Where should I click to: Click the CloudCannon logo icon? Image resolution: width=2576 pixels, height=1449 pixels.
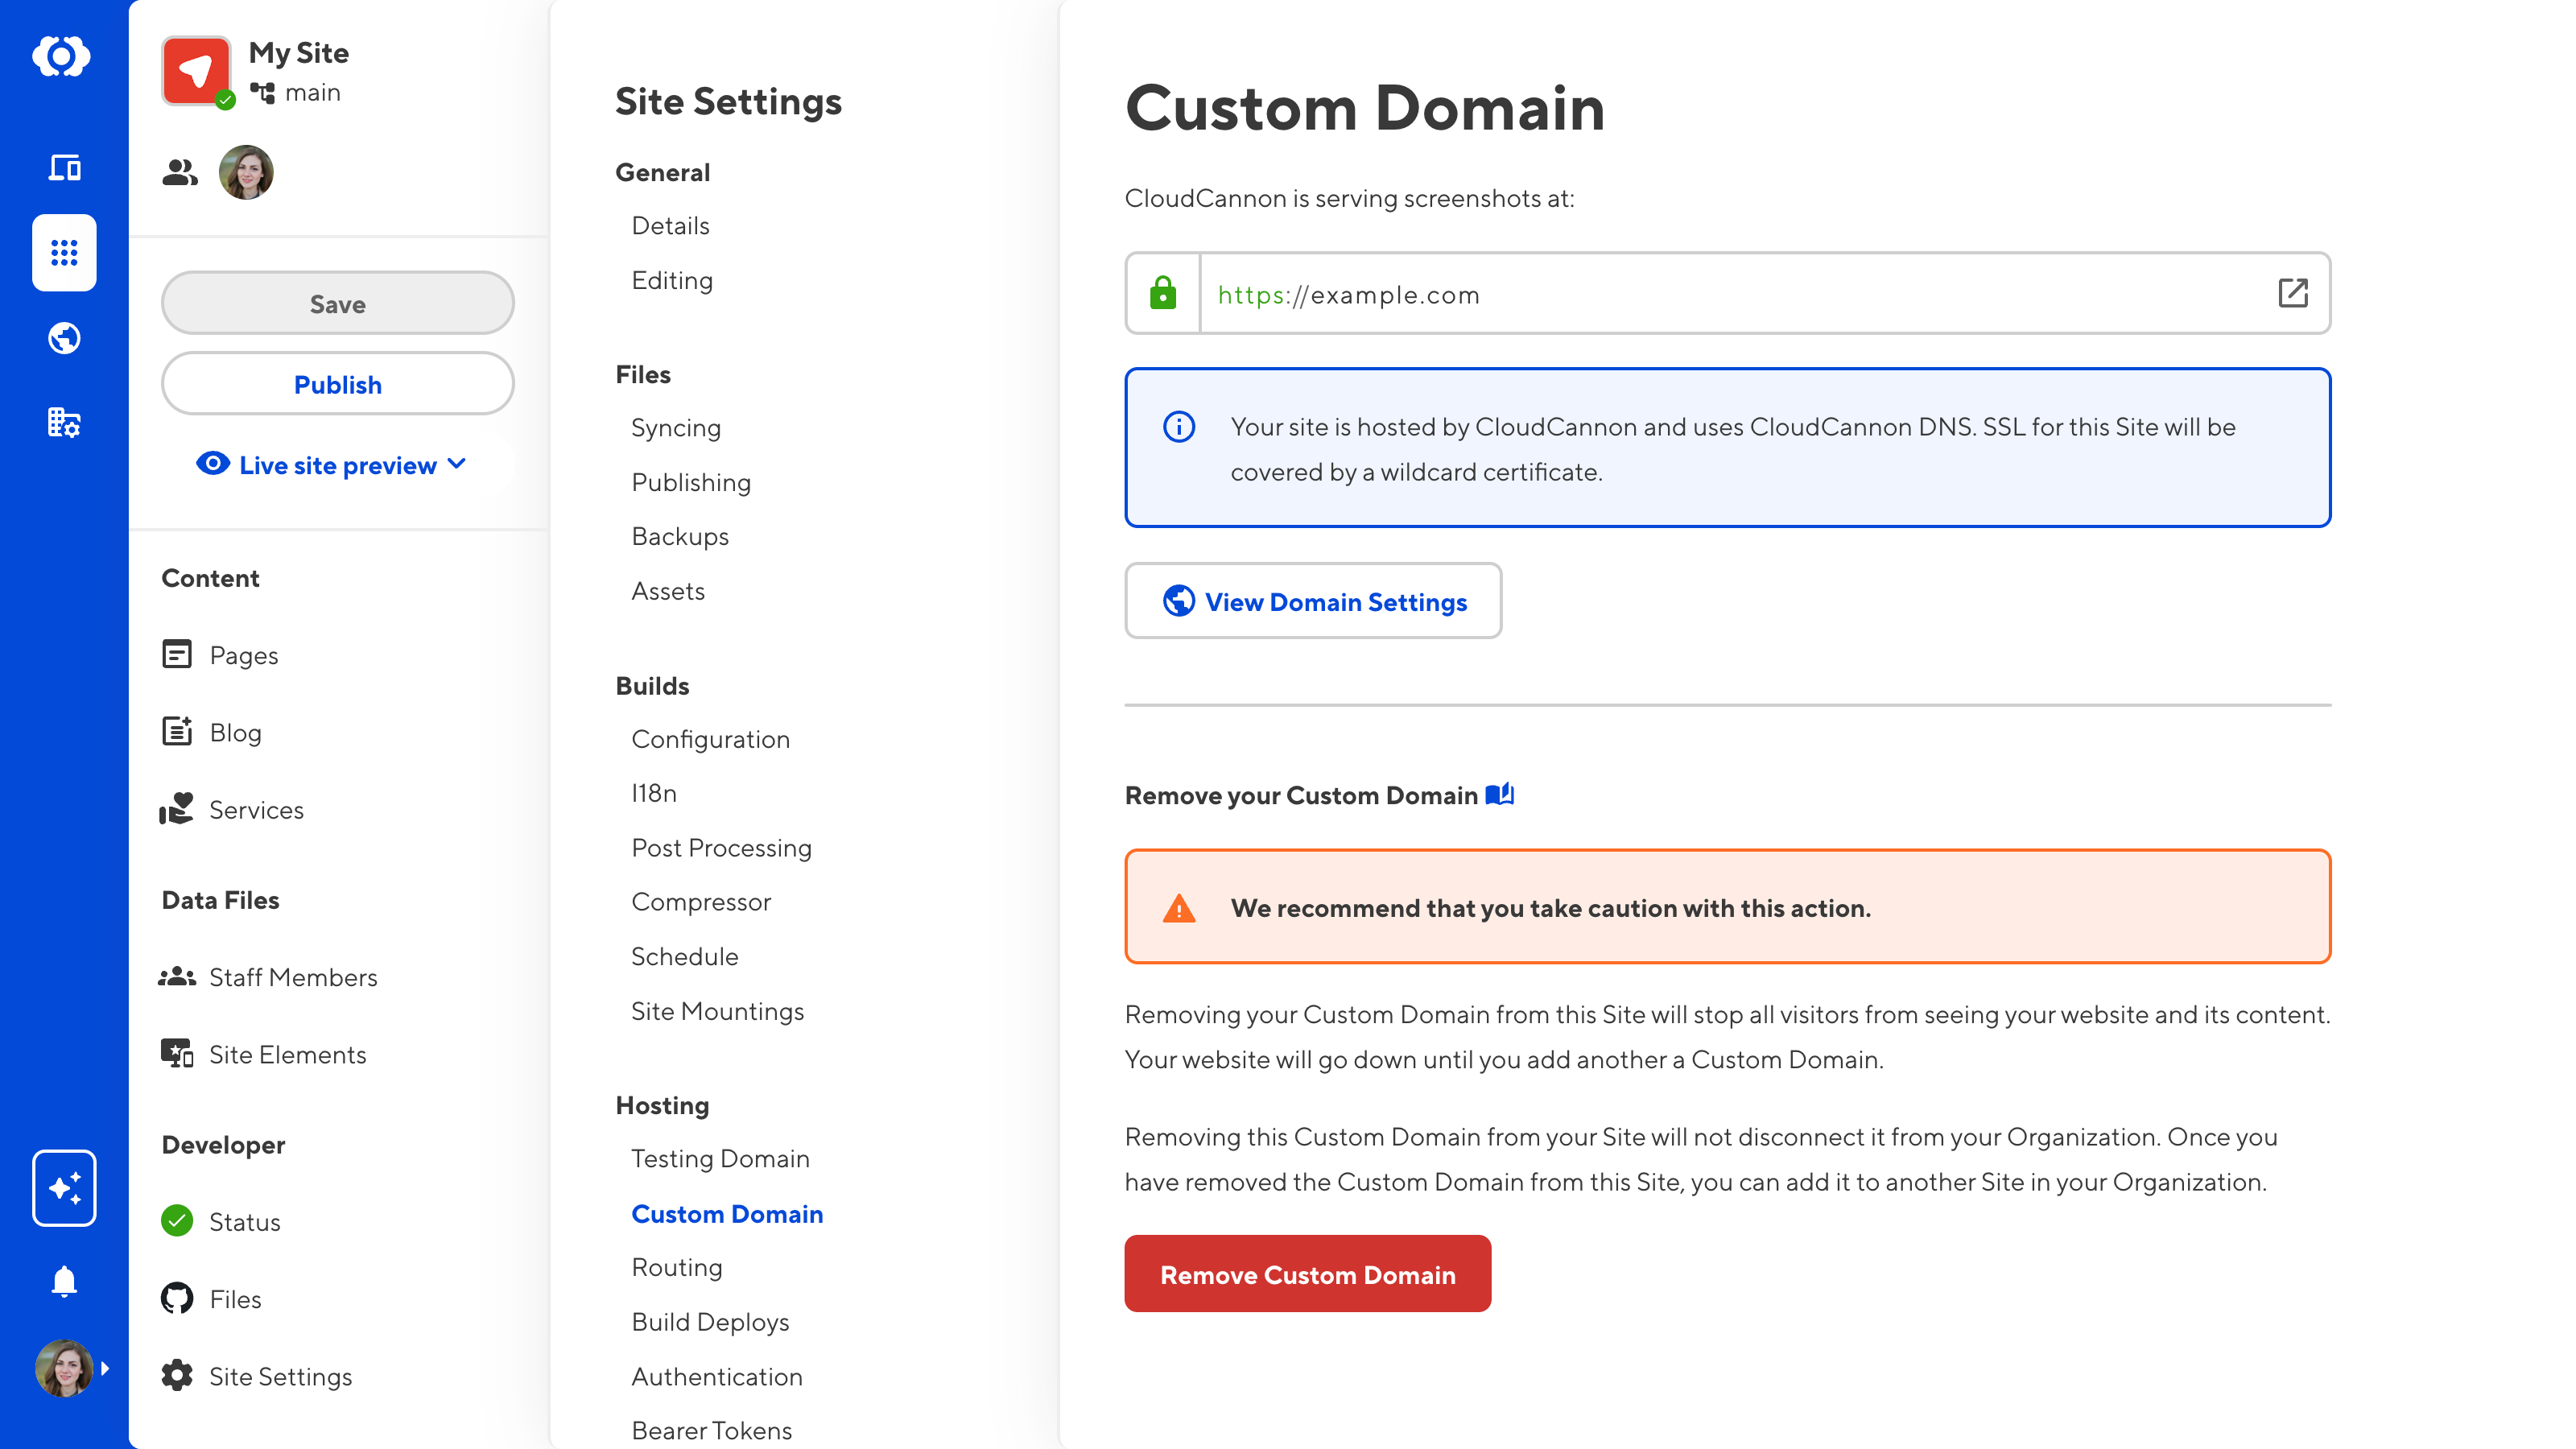pos(62,56)
